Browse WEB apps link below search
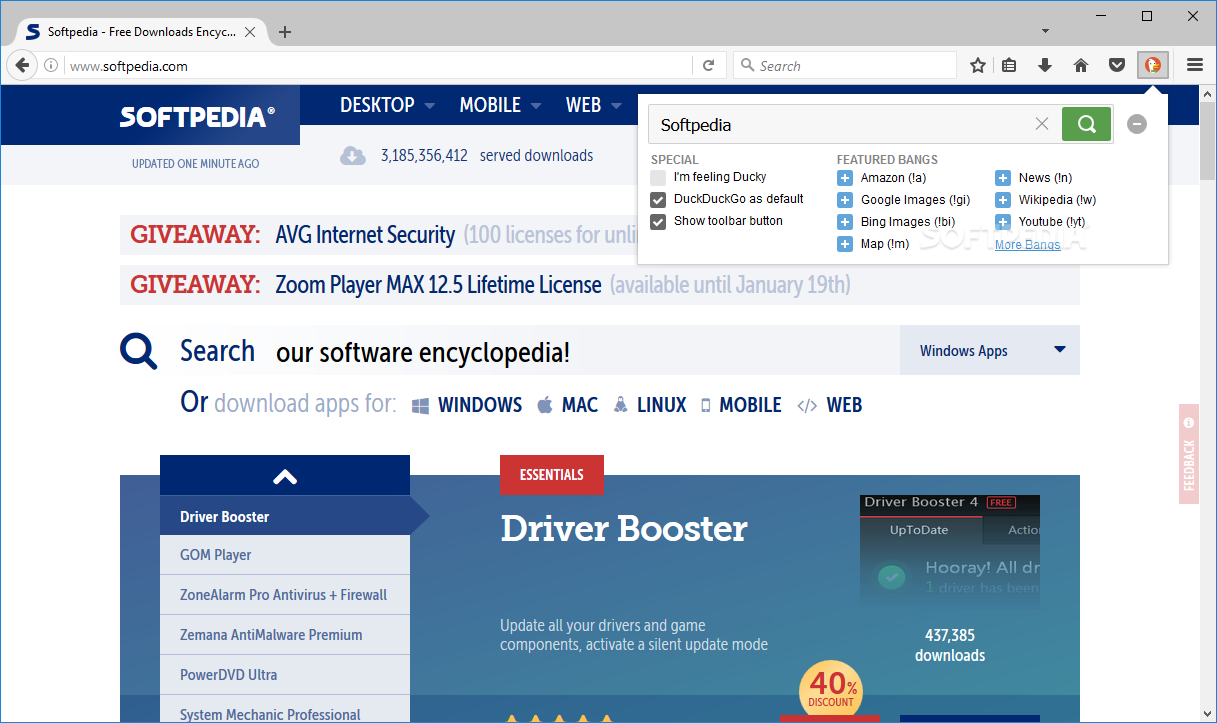Viewport: 1217px width, 723px height. (829, 405)
